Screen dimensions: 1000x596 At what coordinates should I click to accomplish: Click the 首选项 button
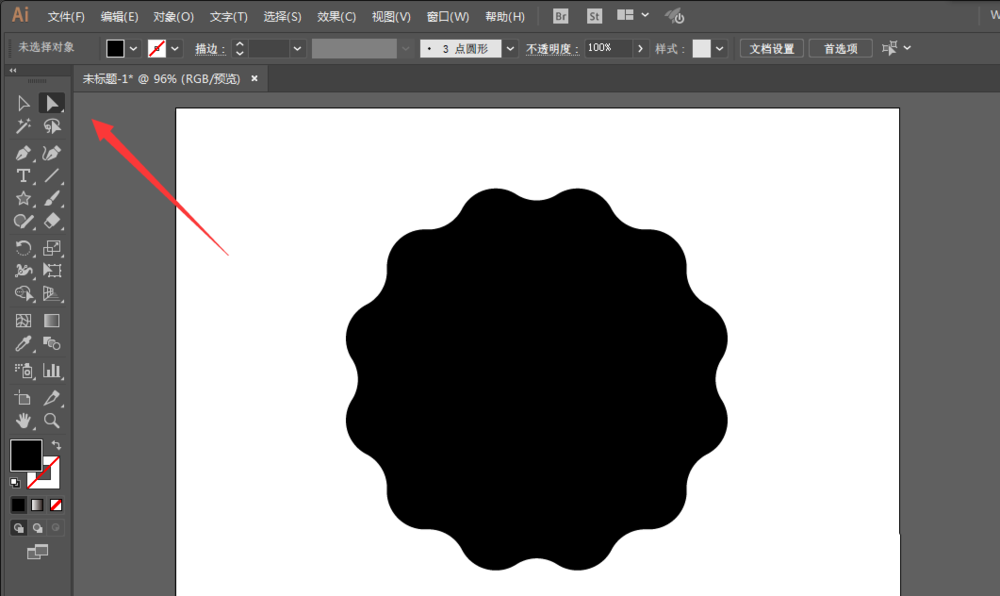841,48
